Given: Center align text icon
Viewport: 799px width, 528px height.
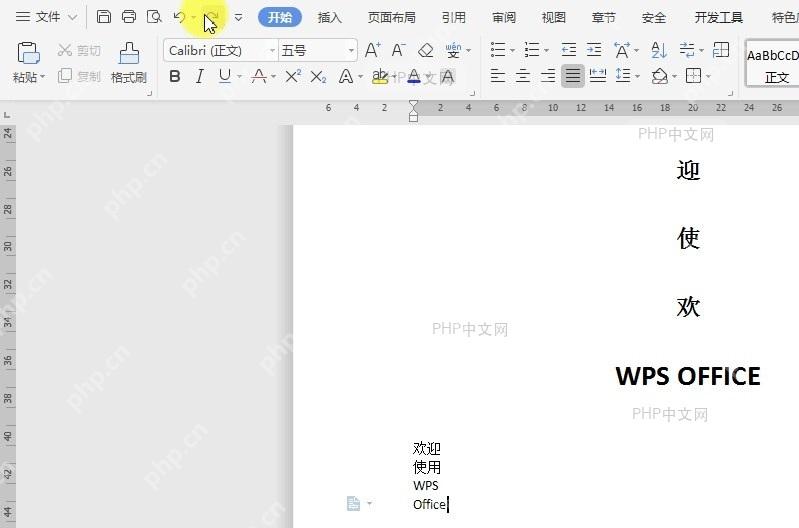Looking at the screenshot, I should click(523, 76).
